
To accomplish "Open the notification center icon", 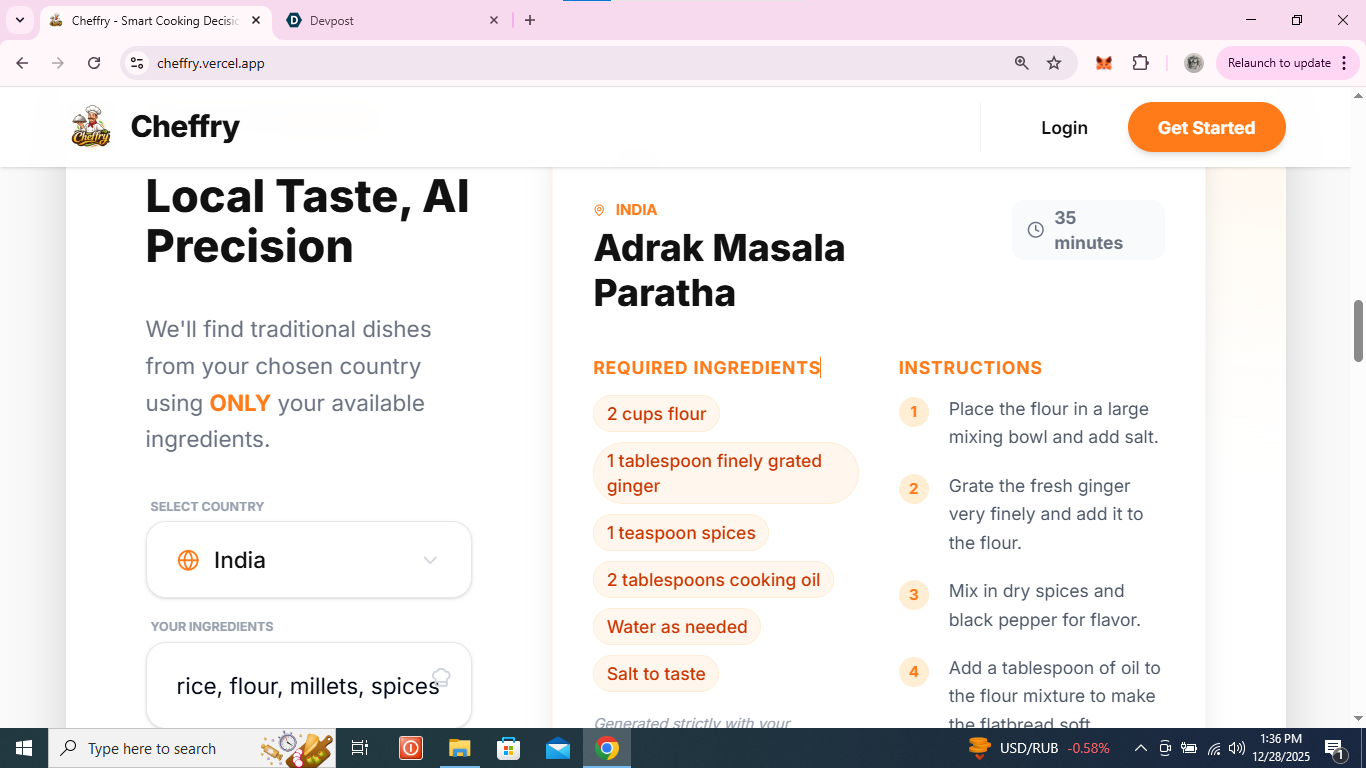I will pos(1334,748).
